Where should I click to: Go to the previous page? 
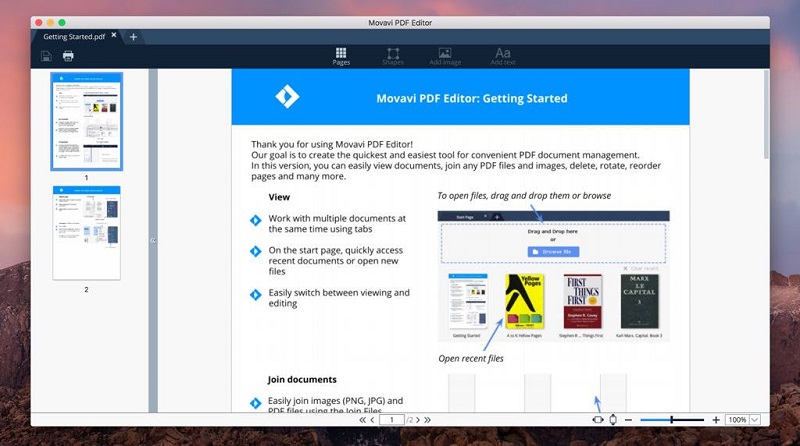point(373,420)
